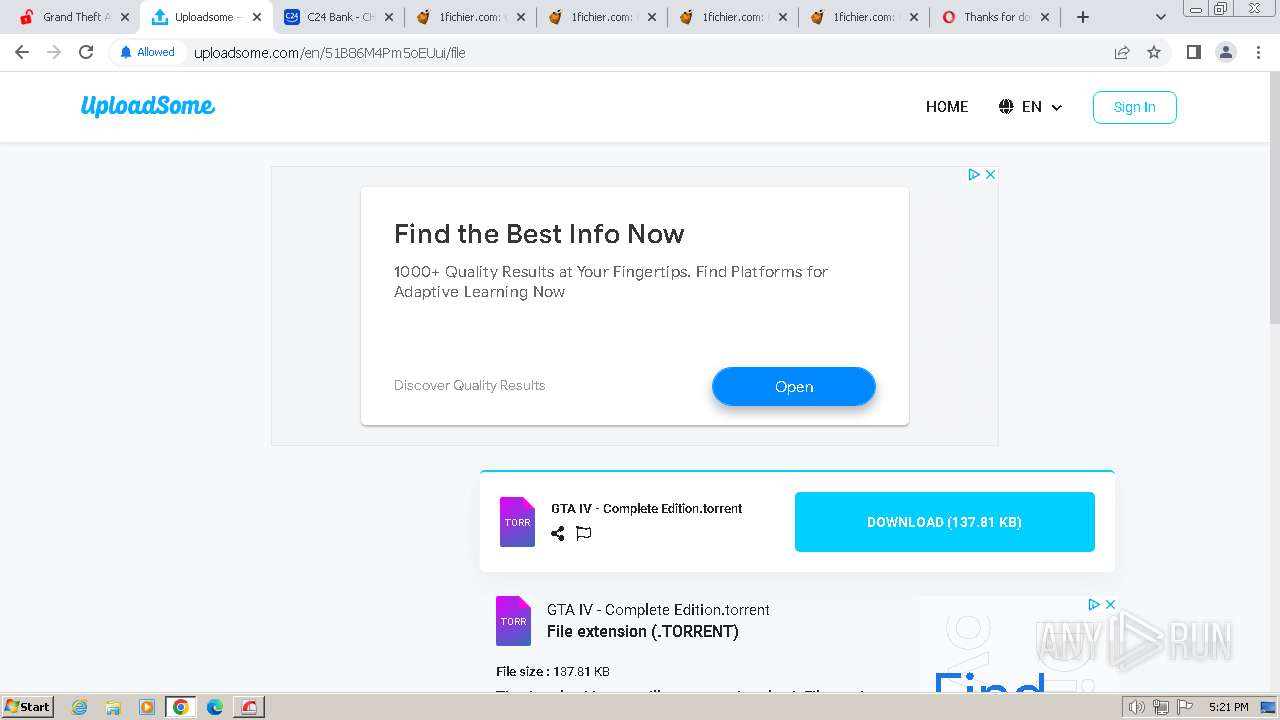Expand the EN language dropdown
1280x720 pixels.
click(x=1041, y=107)
